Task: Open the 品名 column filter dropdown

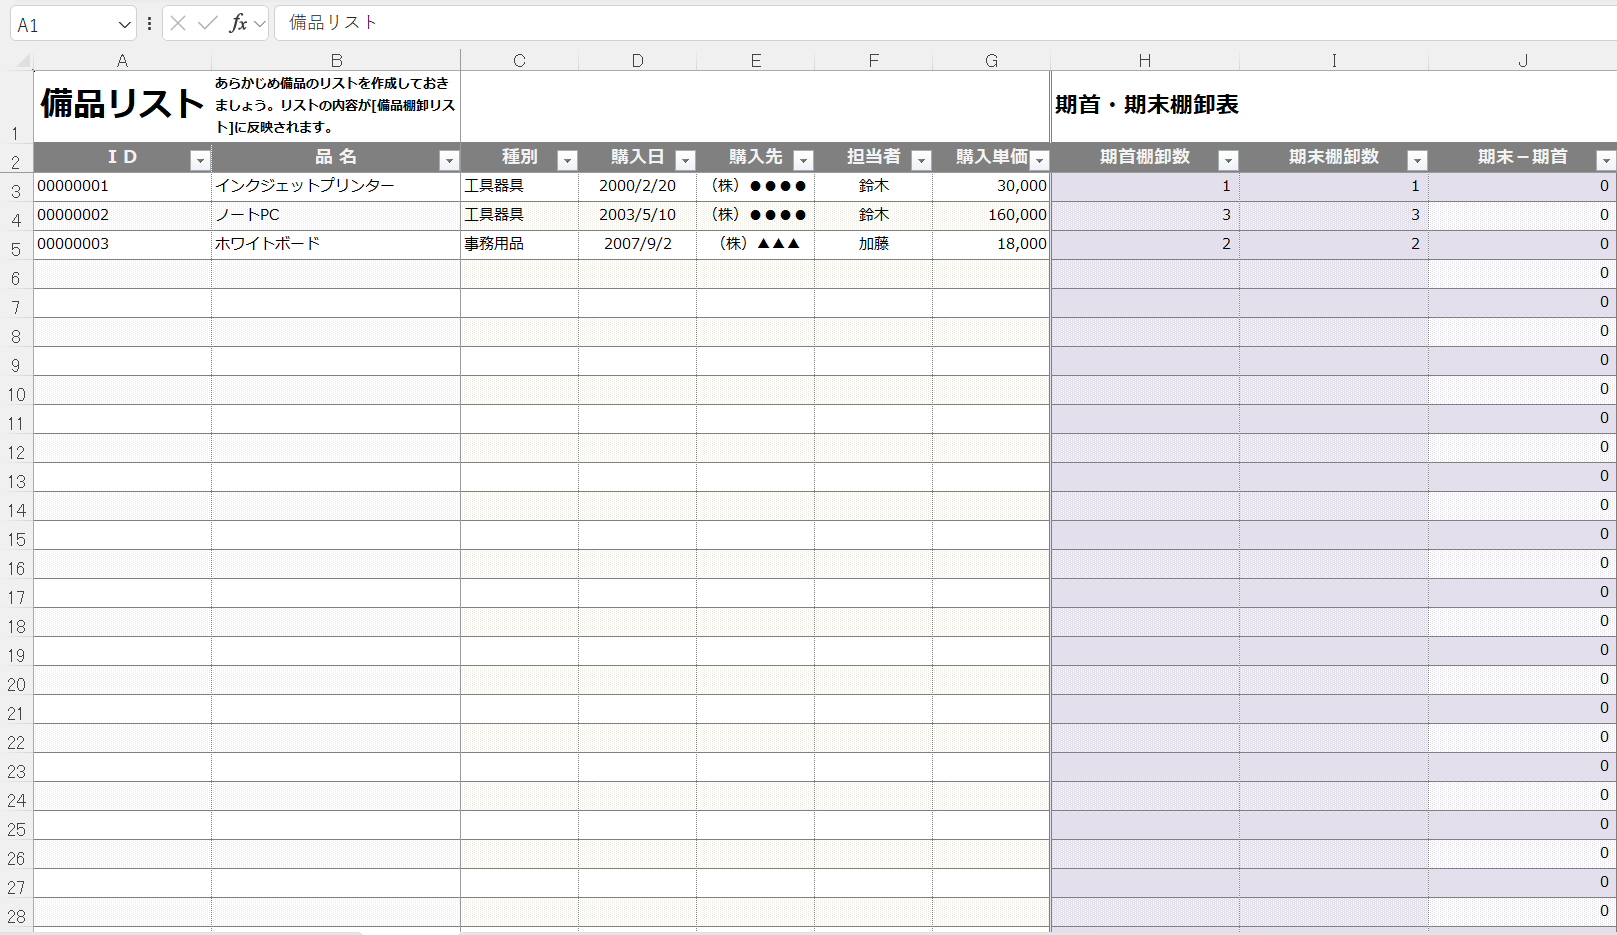Action: coord(449,160)
